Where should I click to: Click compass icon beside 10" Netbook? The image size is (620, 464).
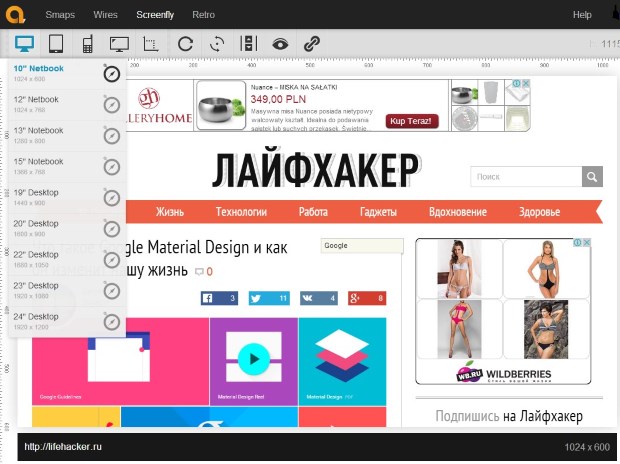click(112, 74)
